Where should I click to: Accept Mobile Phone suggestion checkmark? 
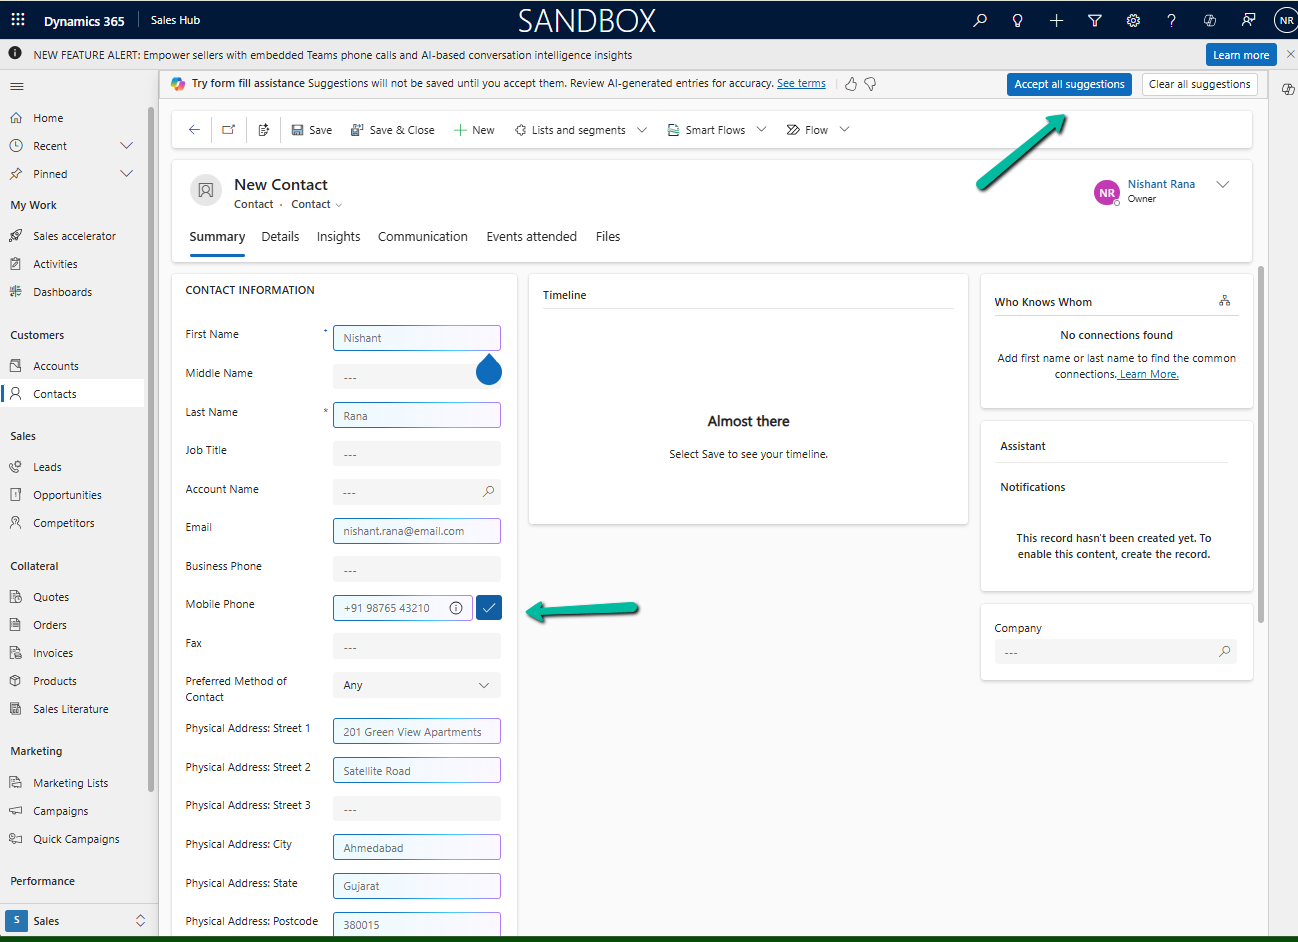pyautogui.click(x=489, y=608)
